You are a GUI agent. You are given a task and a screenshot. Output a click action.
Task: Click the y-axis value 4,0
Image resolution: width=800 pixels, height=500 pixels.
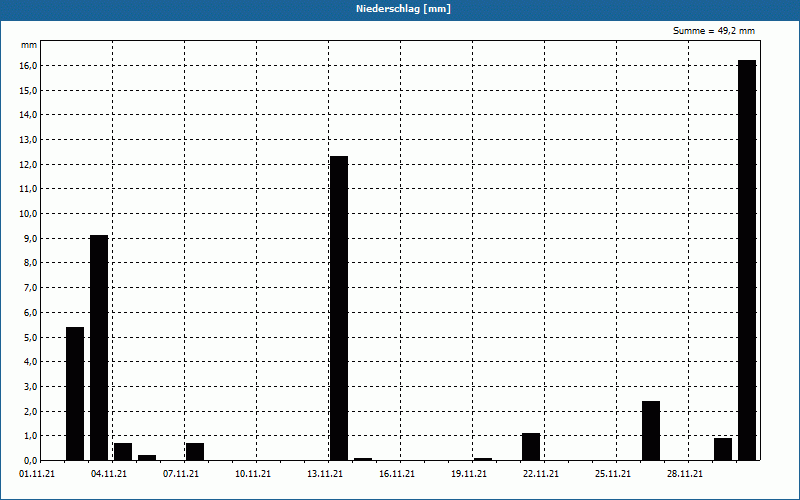30,362
